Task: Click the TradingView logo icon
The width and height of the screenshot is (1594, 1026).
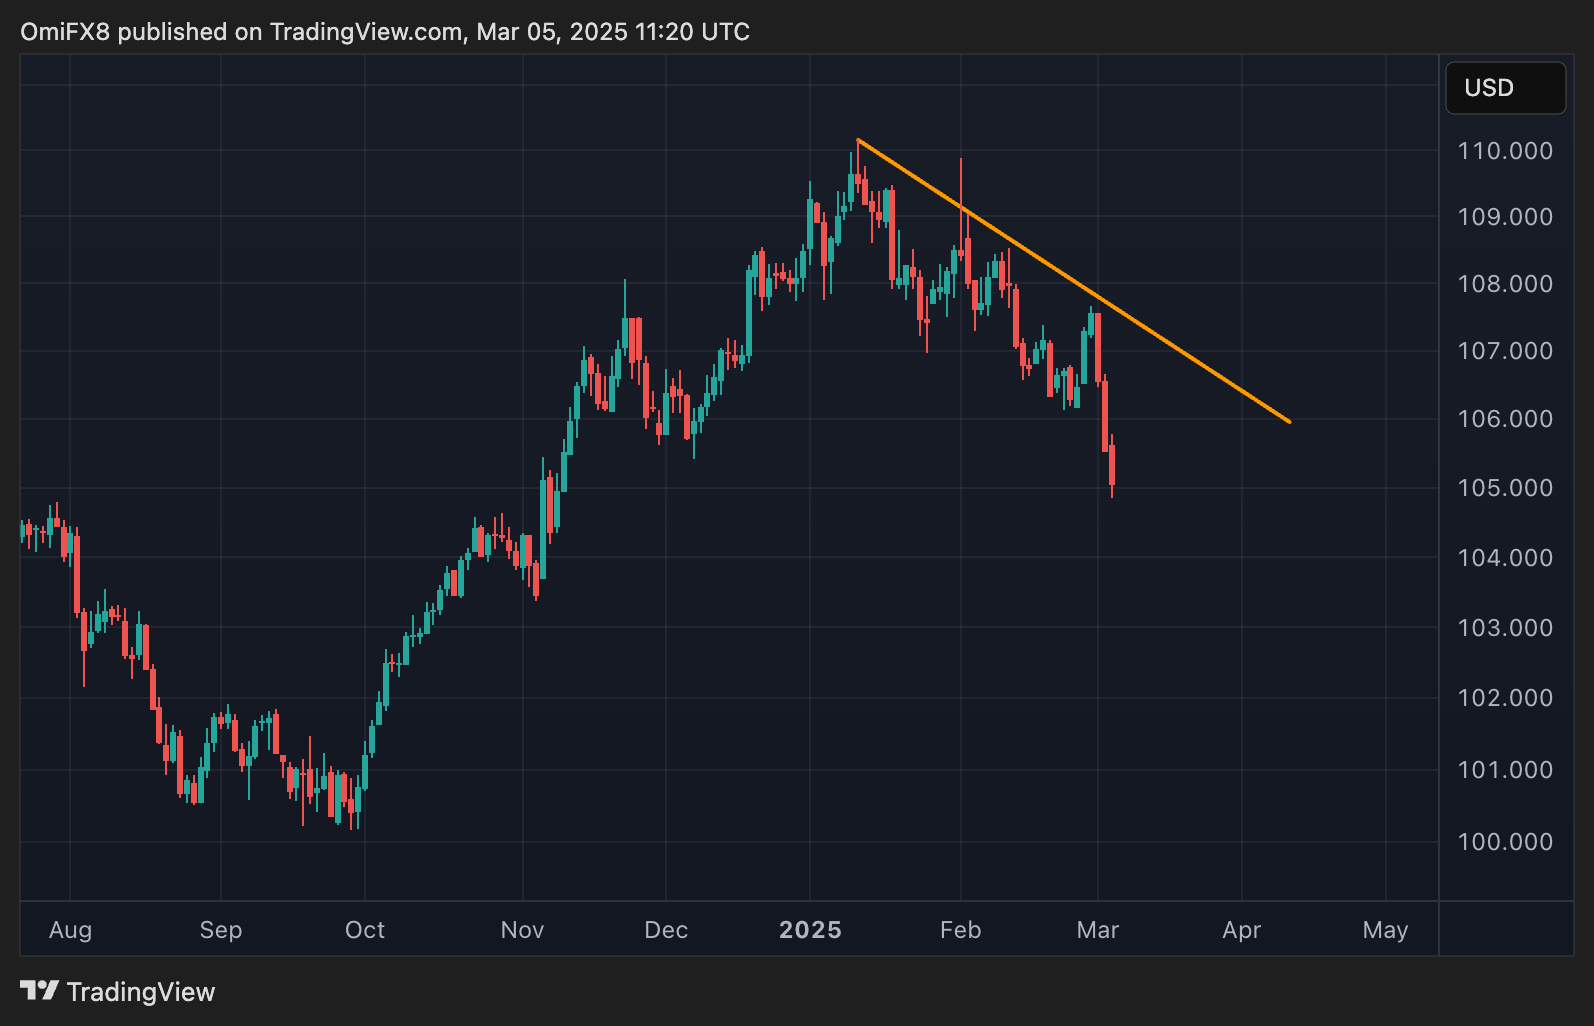Action: [39, 991]
